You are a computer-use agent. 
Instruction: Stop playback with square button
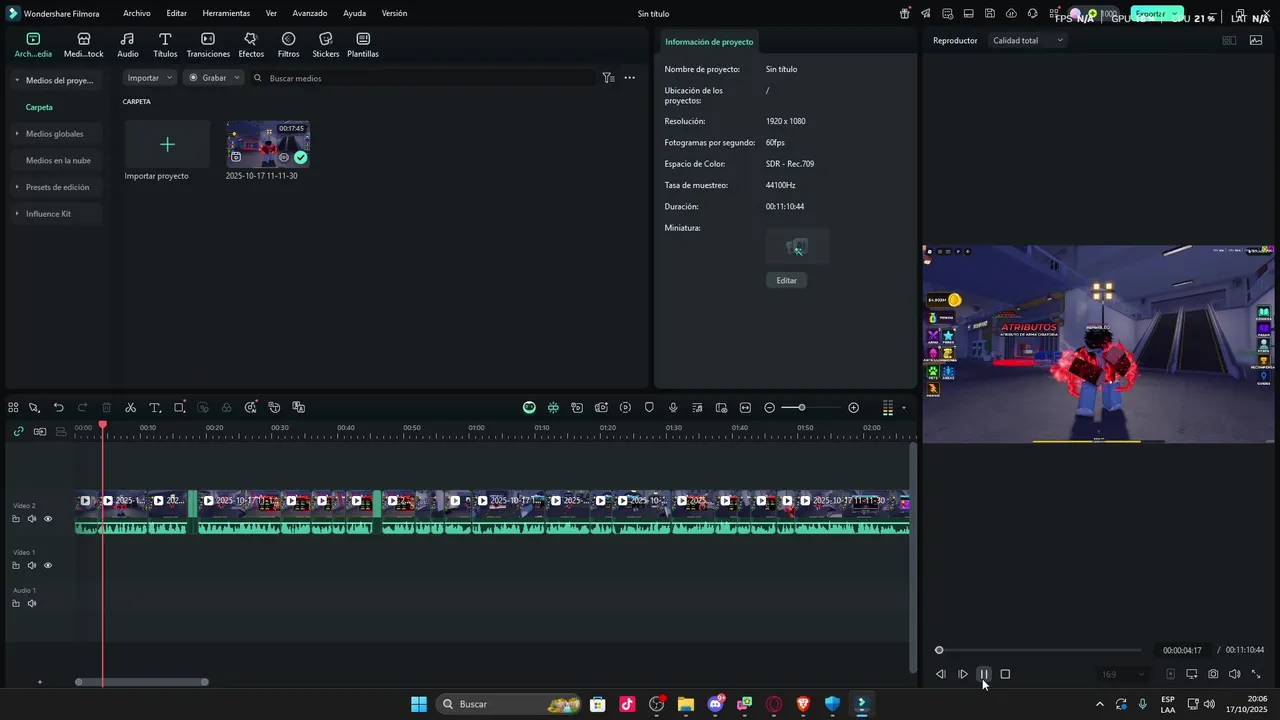1005,674
